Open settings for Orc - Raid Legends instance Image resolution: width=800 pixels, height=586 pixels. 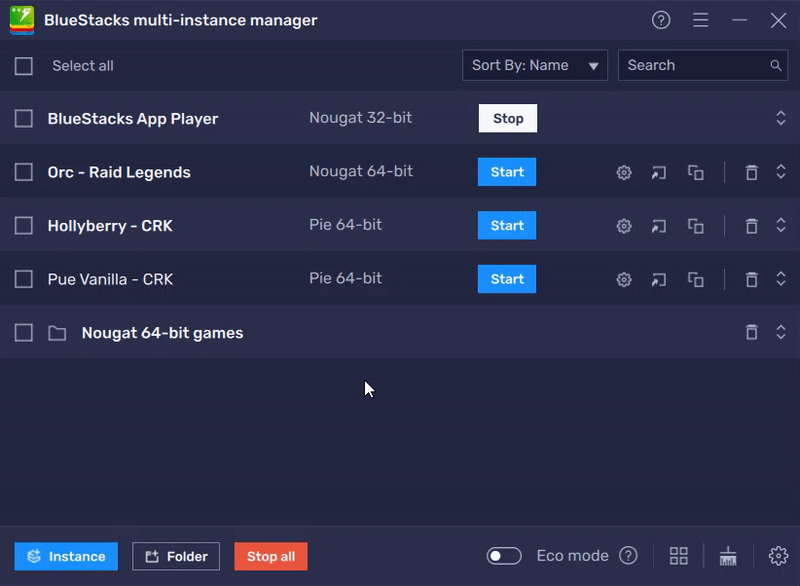[623, 172]
